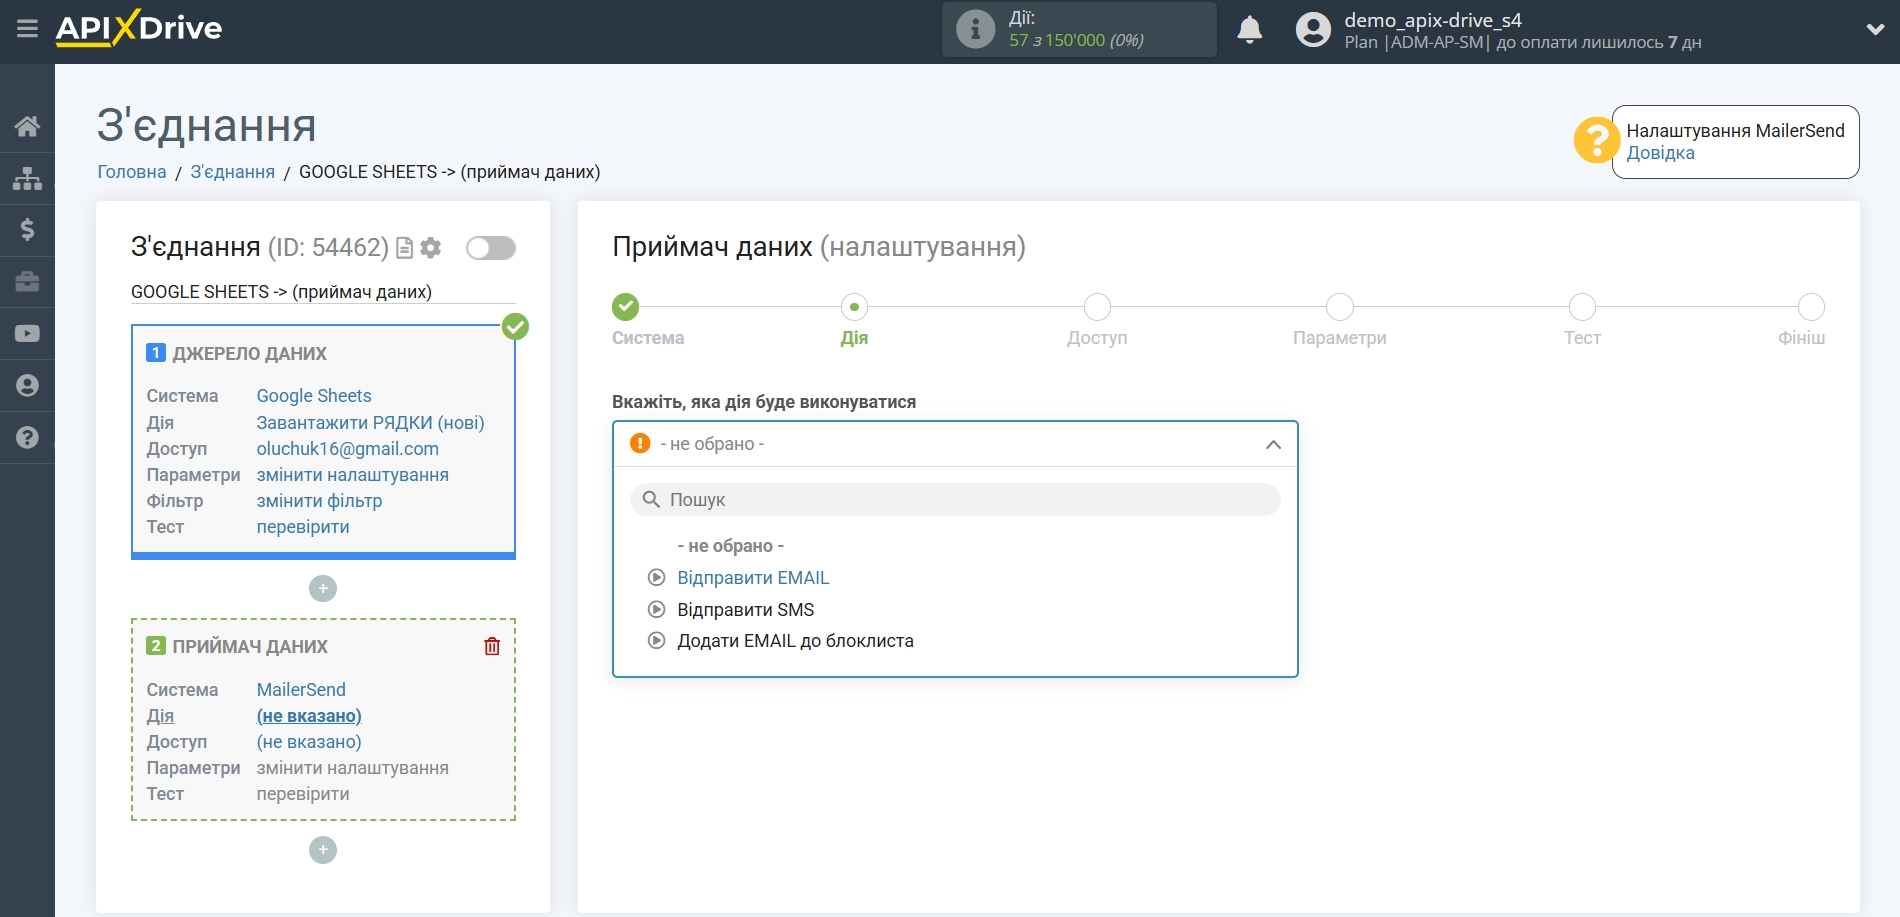The height and width of the screenshot is (917, 1900).
Task: Select '- не обрано -' list option
Action: point(731,546)
